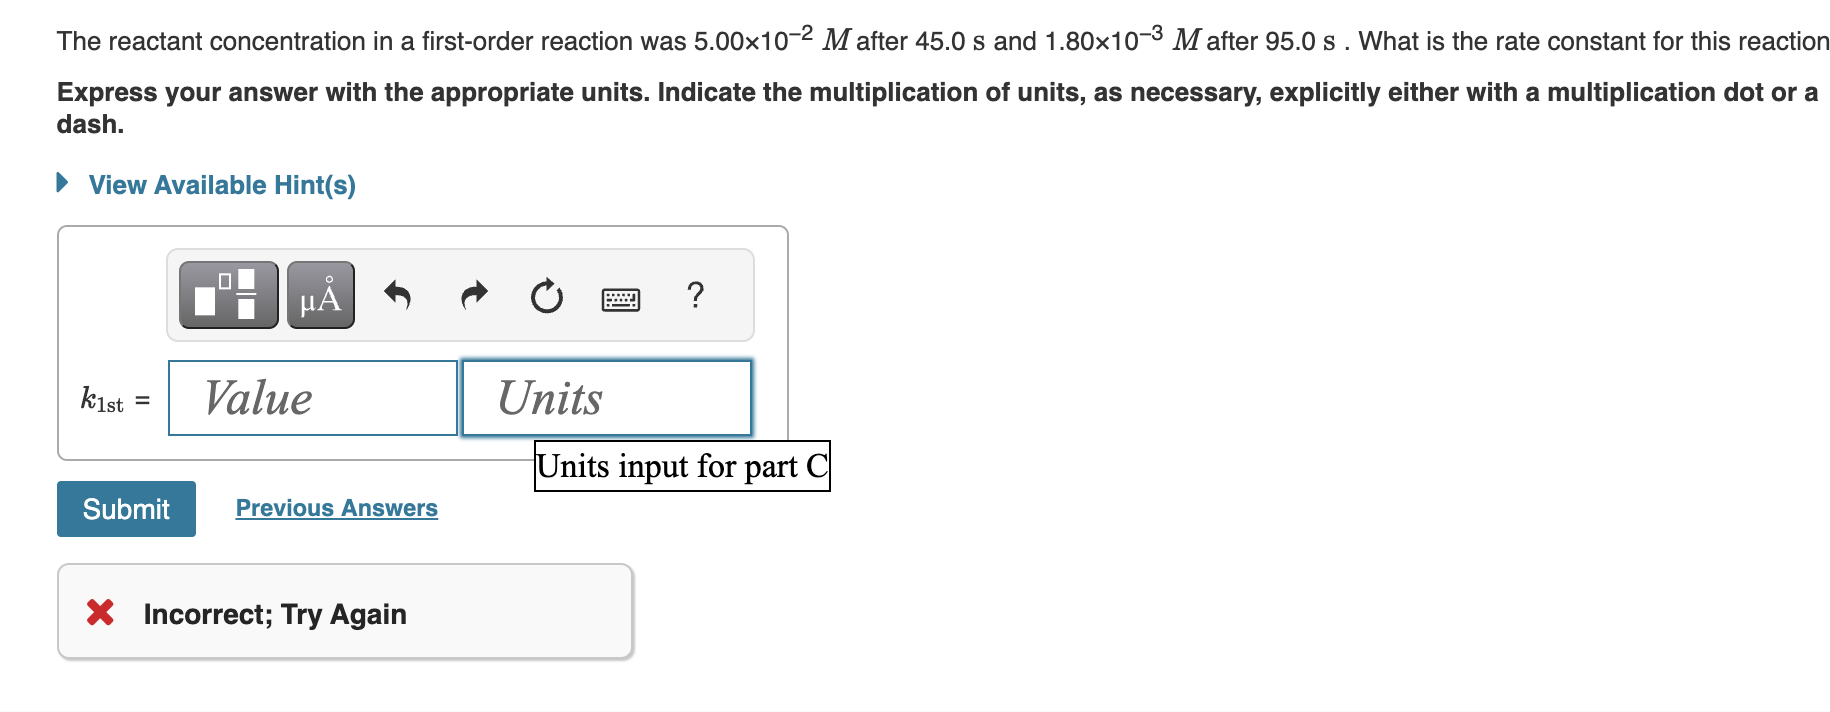Viewport: 1830px width, 712px height.
Task: Click the undo arrow icon
Action: [398, 295]
